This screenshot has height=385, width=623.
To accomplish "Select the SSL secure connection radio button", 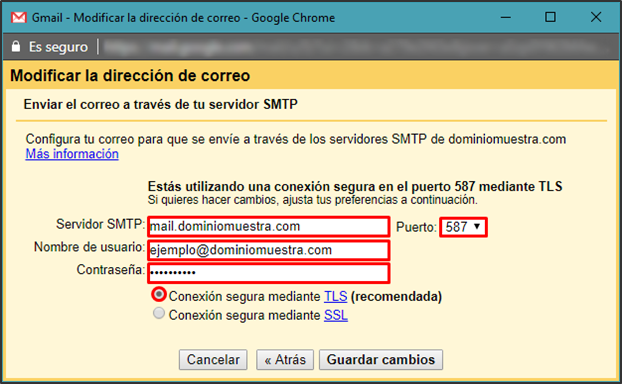I will [159, 313].
